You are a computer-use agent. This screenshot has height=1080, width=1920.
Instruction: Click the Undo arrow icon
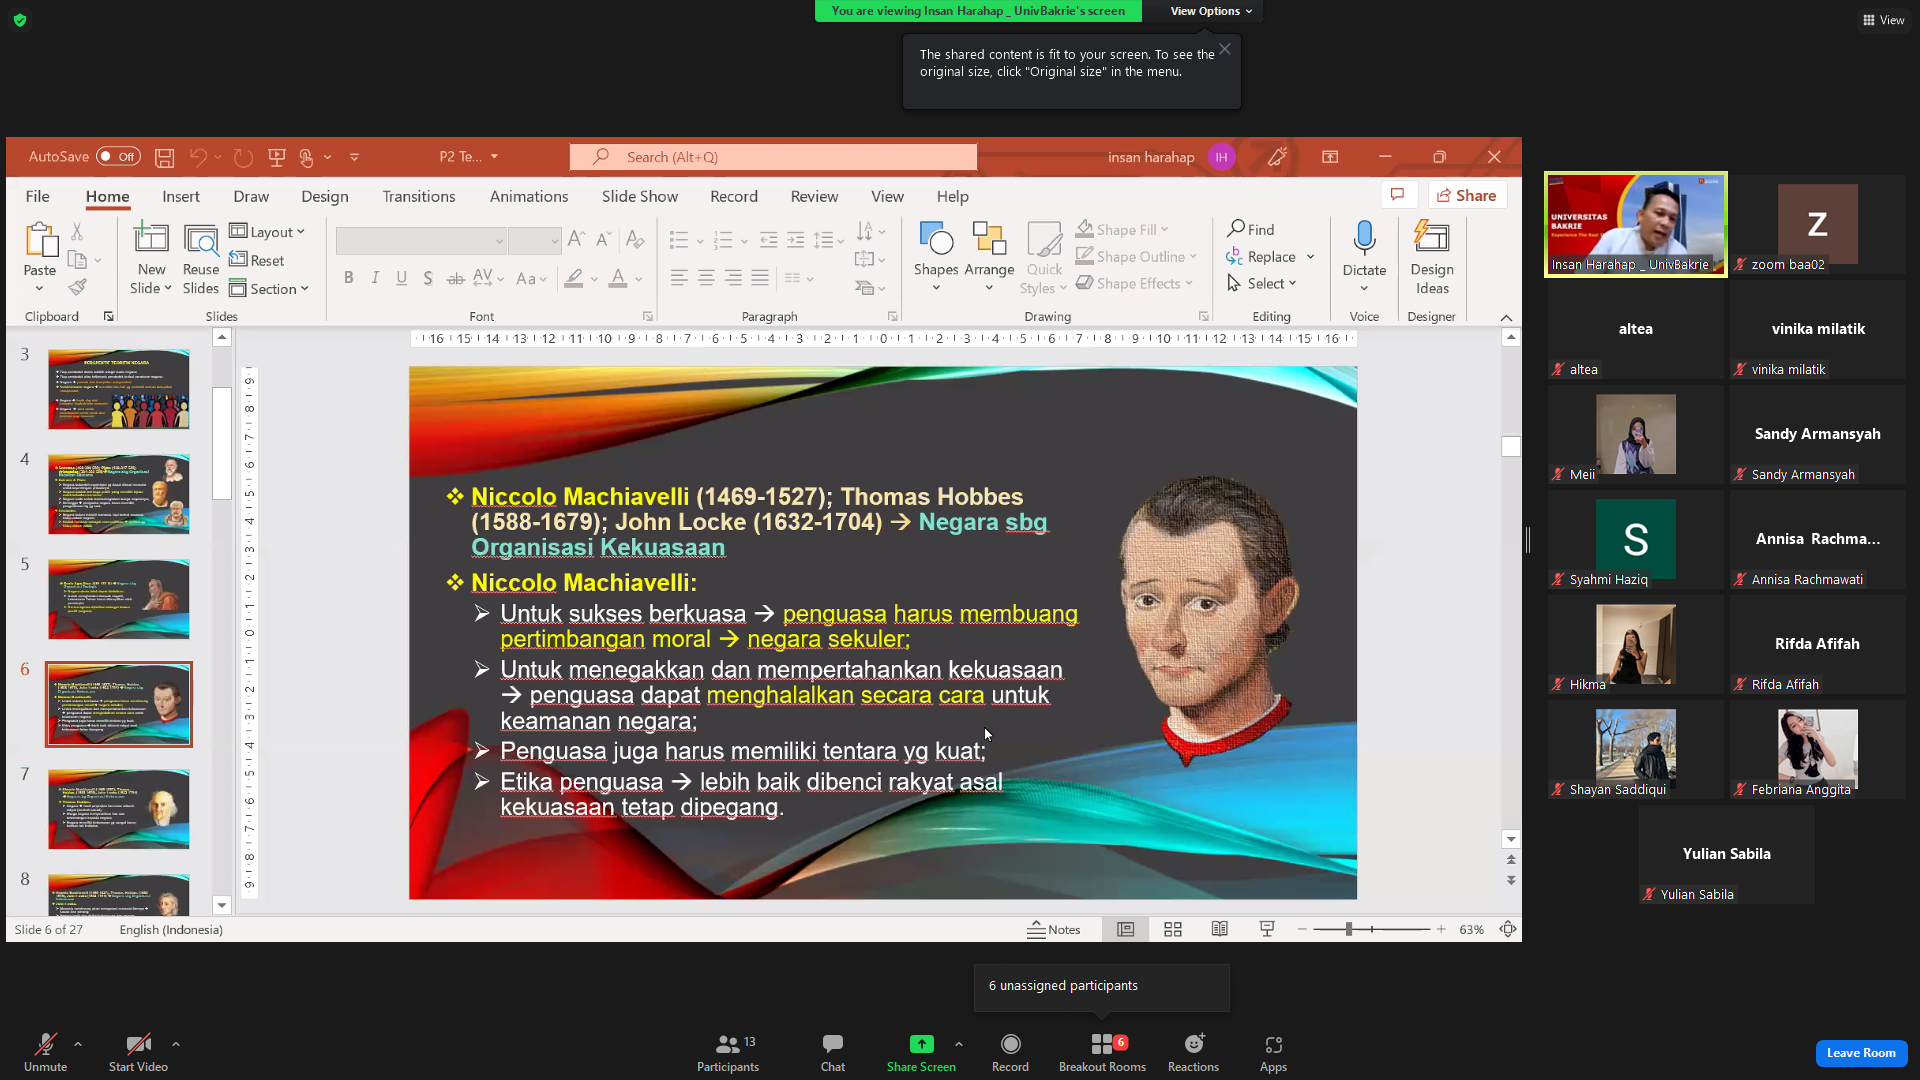tap(198, 157)
